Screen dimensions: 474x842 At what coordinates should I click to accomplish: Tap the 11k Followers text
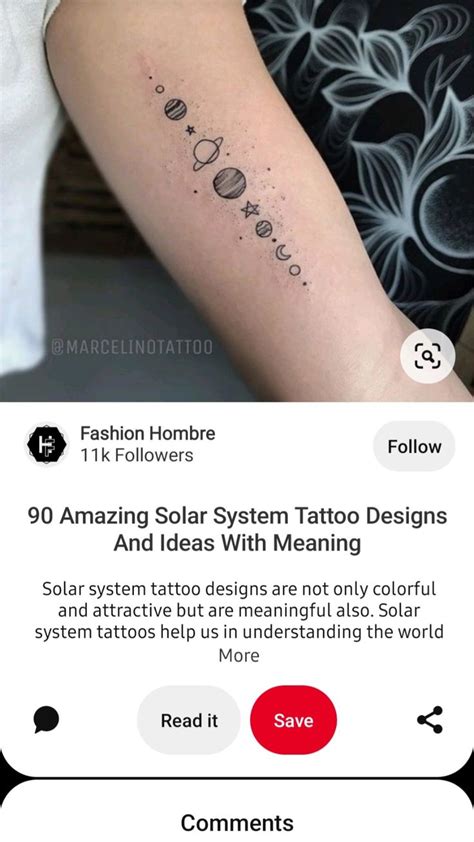point(136,455)
